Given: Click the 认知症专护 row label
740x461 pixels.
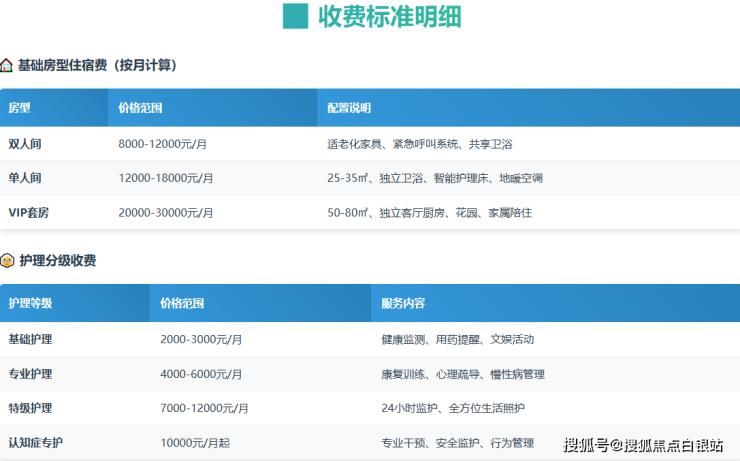Looking at the screenshot, I should [36, 443].
